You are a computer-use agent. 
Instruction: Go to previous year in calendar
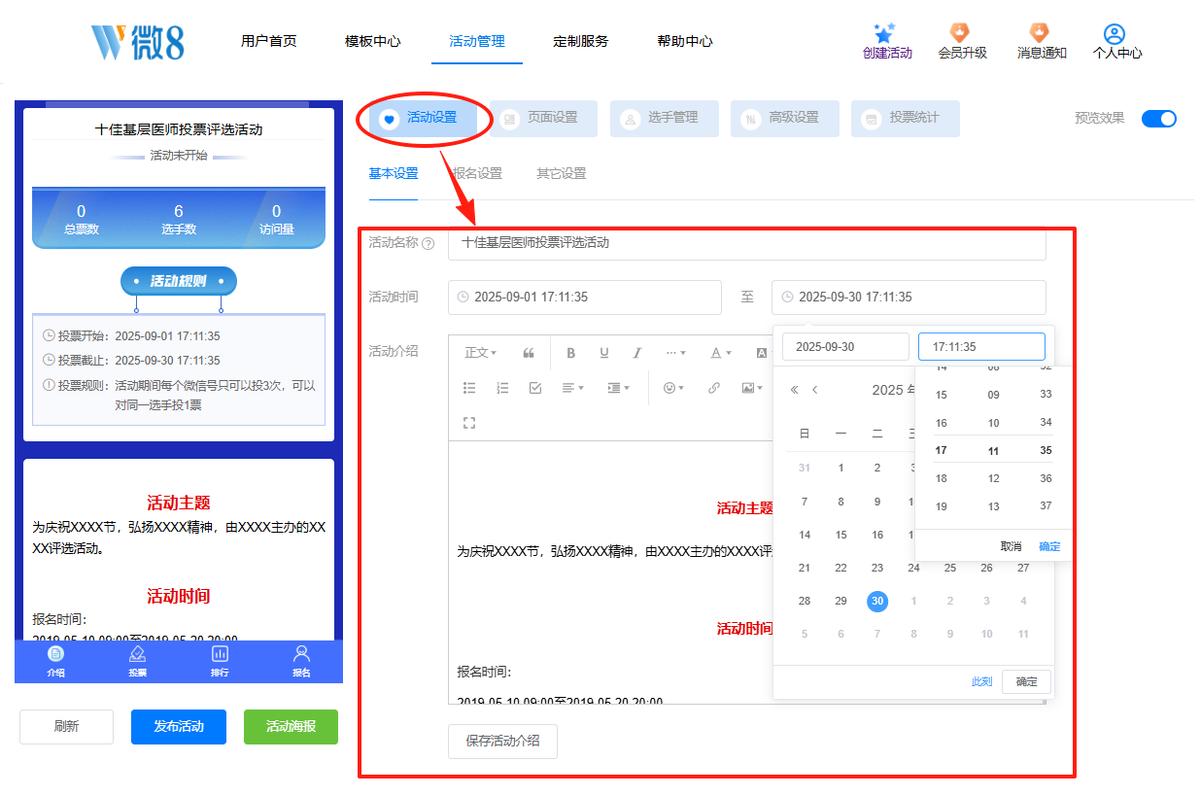795,390
